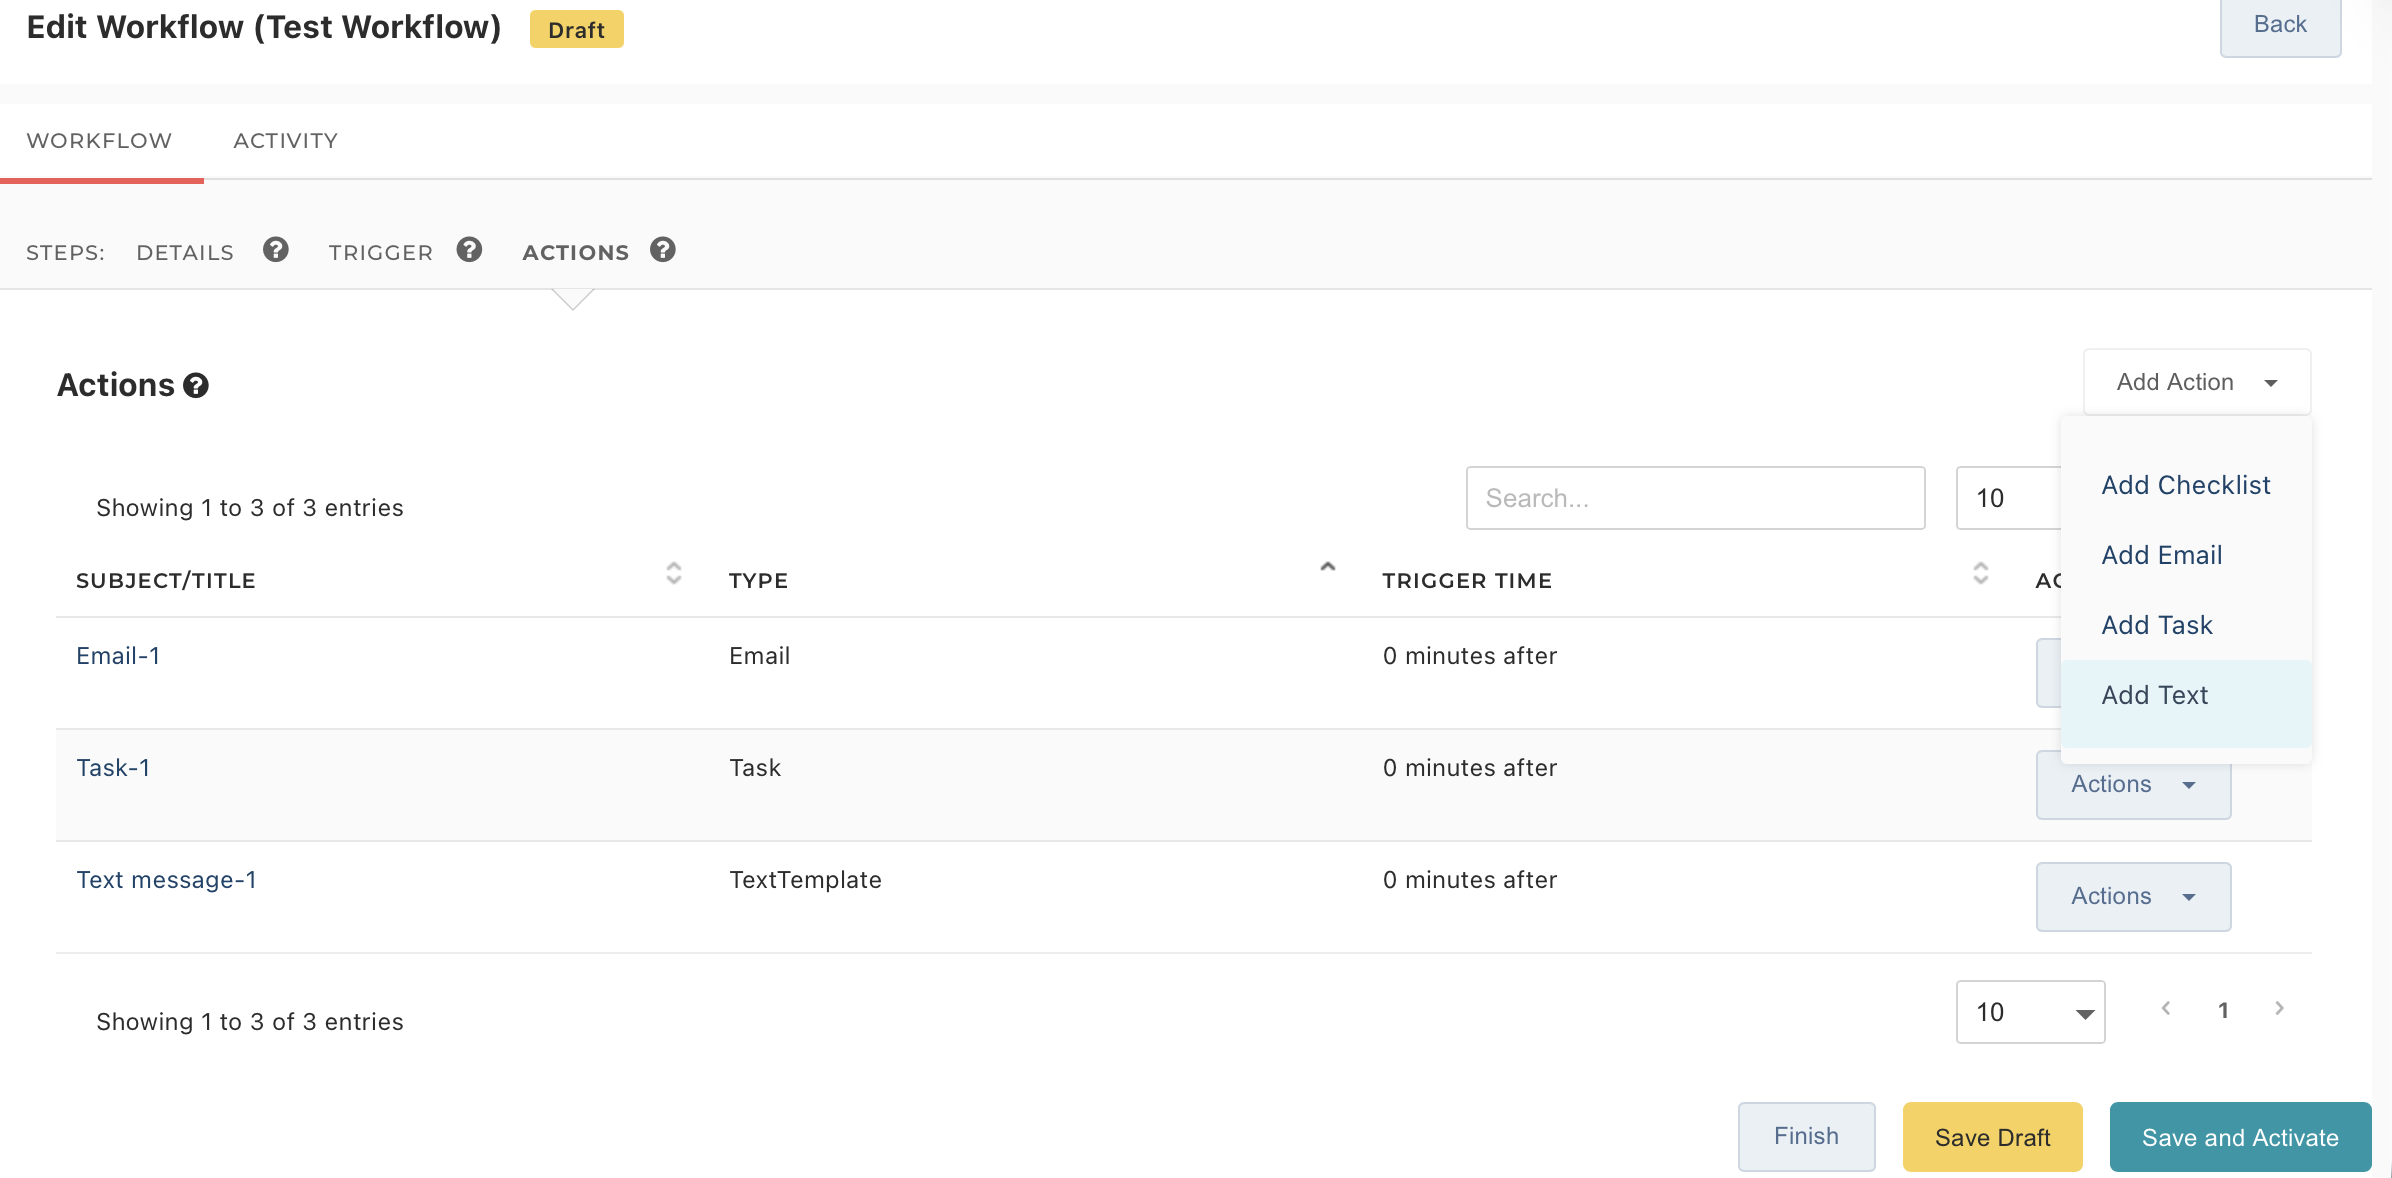The height and width of the screenshot is (1178, 2392).
Task: Switch to the Activity tab
Action: (286, 141)
